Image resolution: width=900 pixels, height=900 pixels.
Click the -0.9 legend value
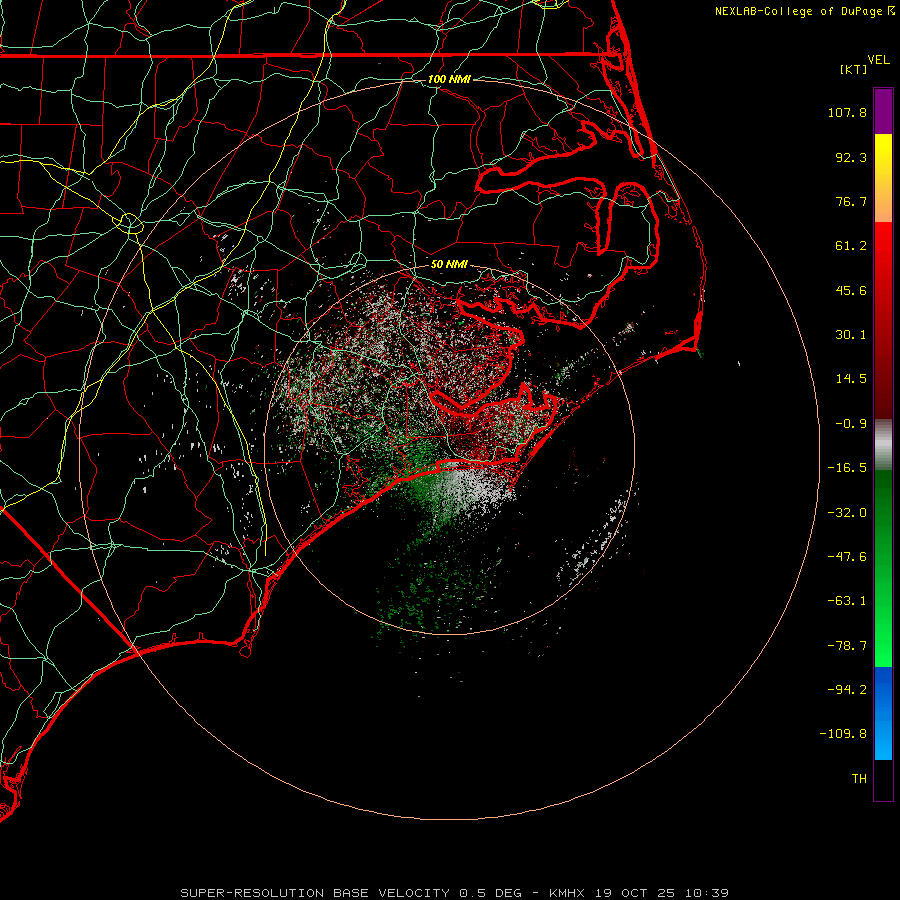tap(851, 424)
